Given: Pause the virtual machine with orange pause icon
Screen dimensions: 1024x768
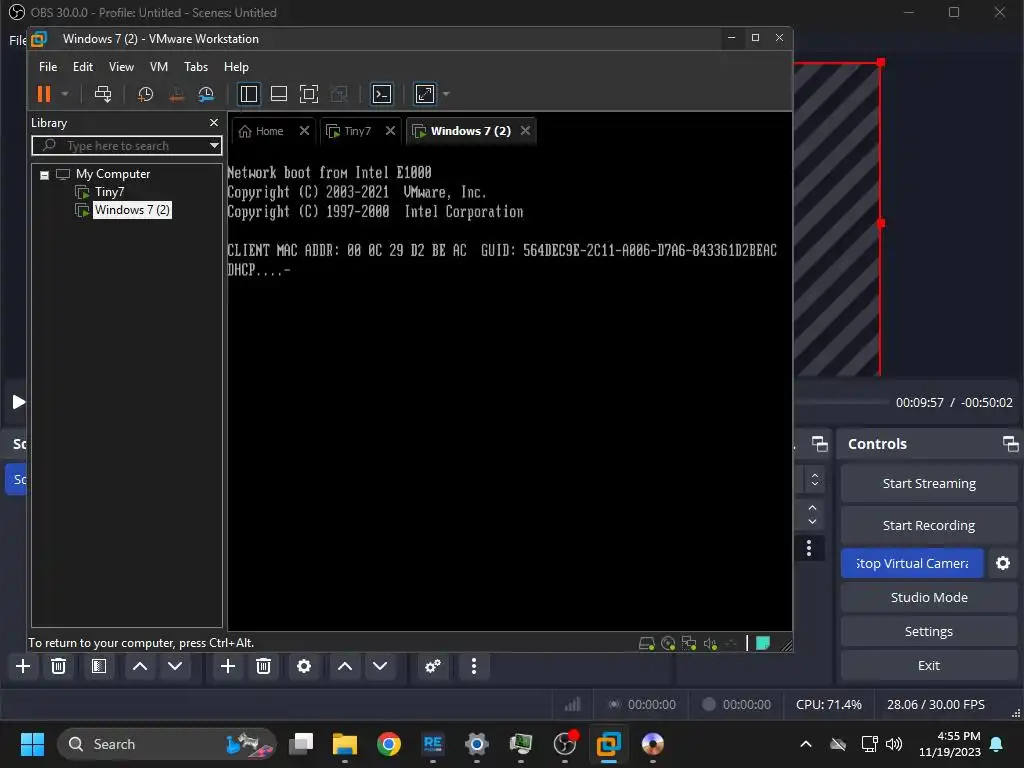Looking at the screenshot, I should click(x=44, y=94).
